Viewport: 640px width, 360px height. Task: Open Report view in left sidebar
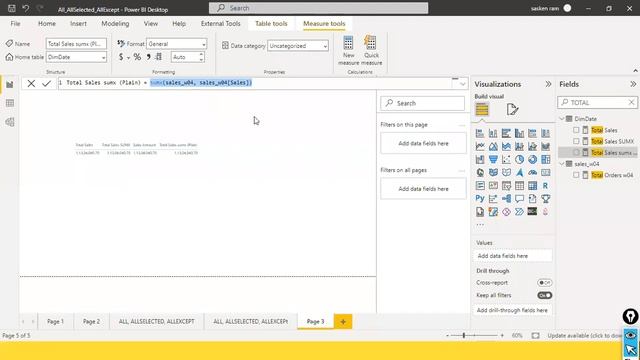coord(10,84)
